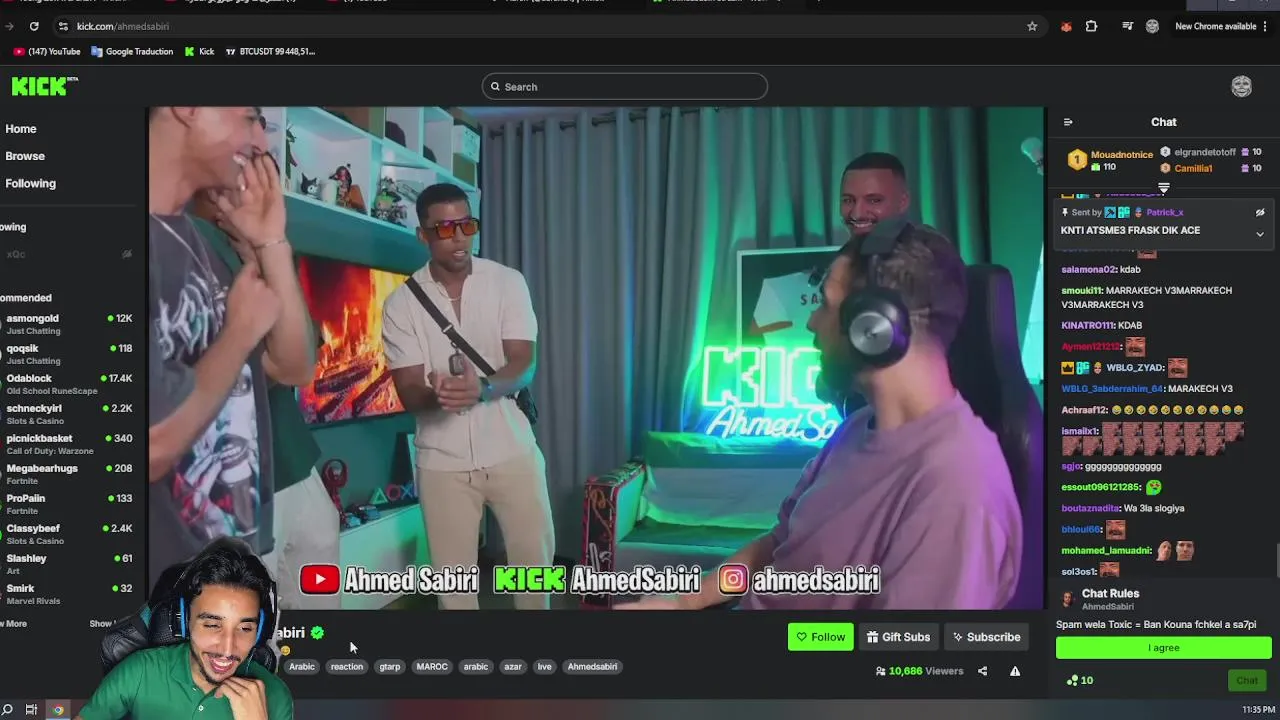The image size is (1280, 720).
Task: Select the reaction stream tag
Action: [x=347, y=666]
